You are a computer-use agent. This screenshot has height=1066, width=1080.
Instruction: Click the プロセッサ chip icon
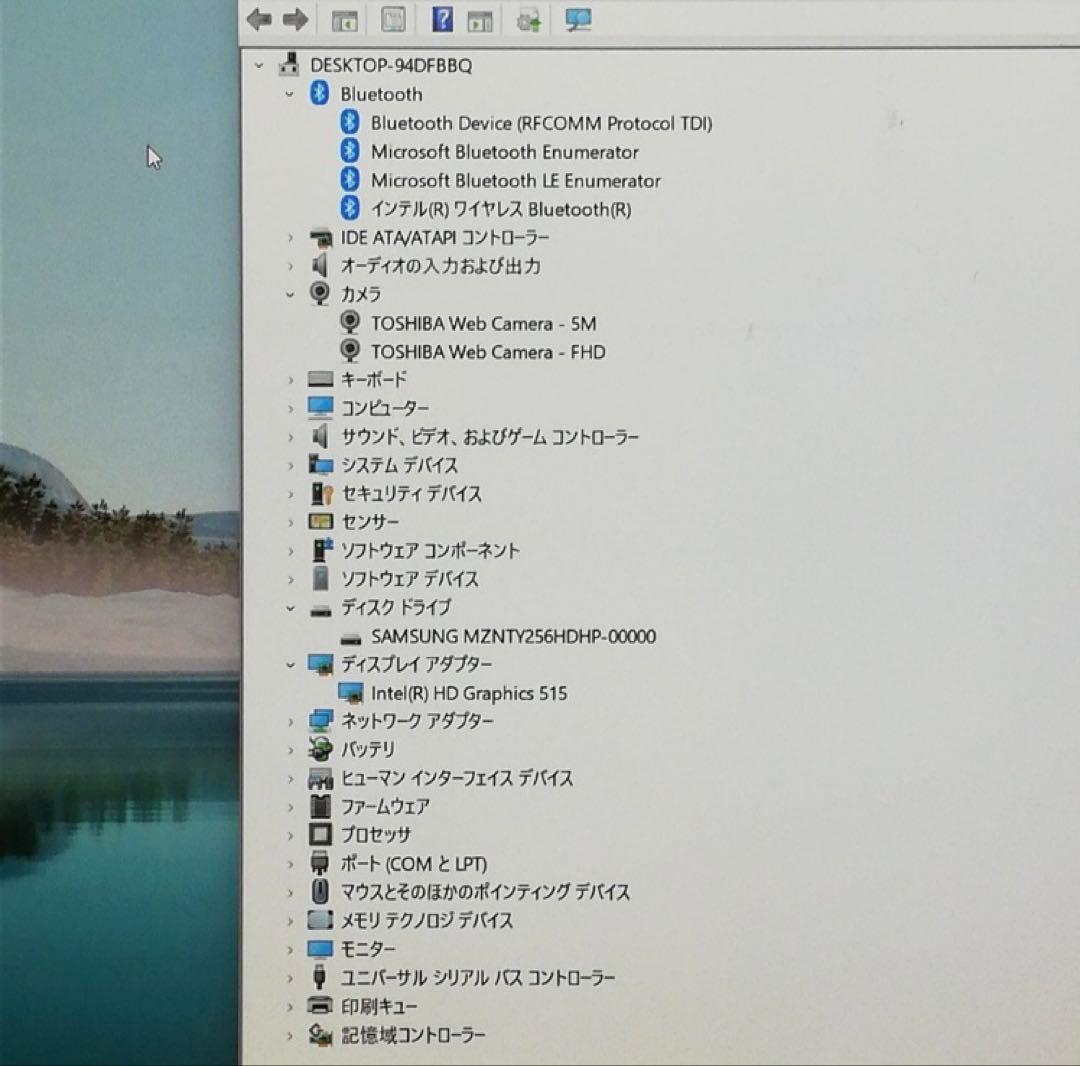pyautogui.click(x=320, y=835)
